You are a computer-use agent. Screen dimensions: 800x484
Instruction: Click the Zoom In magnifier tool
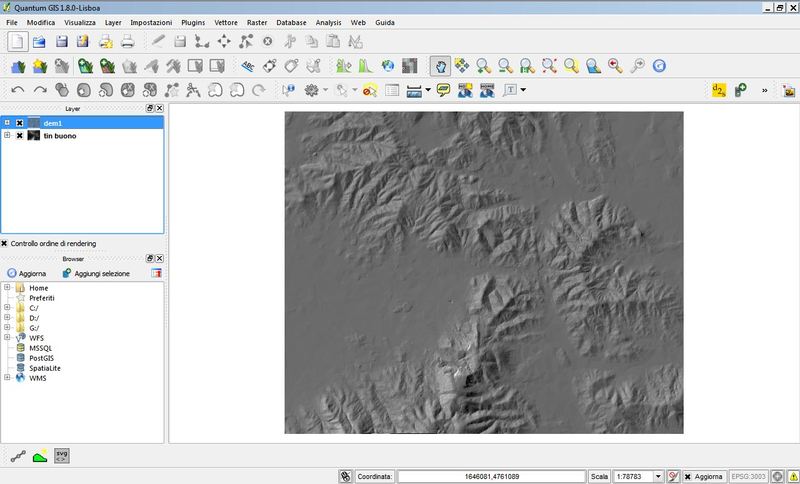[x=484, y=66]
